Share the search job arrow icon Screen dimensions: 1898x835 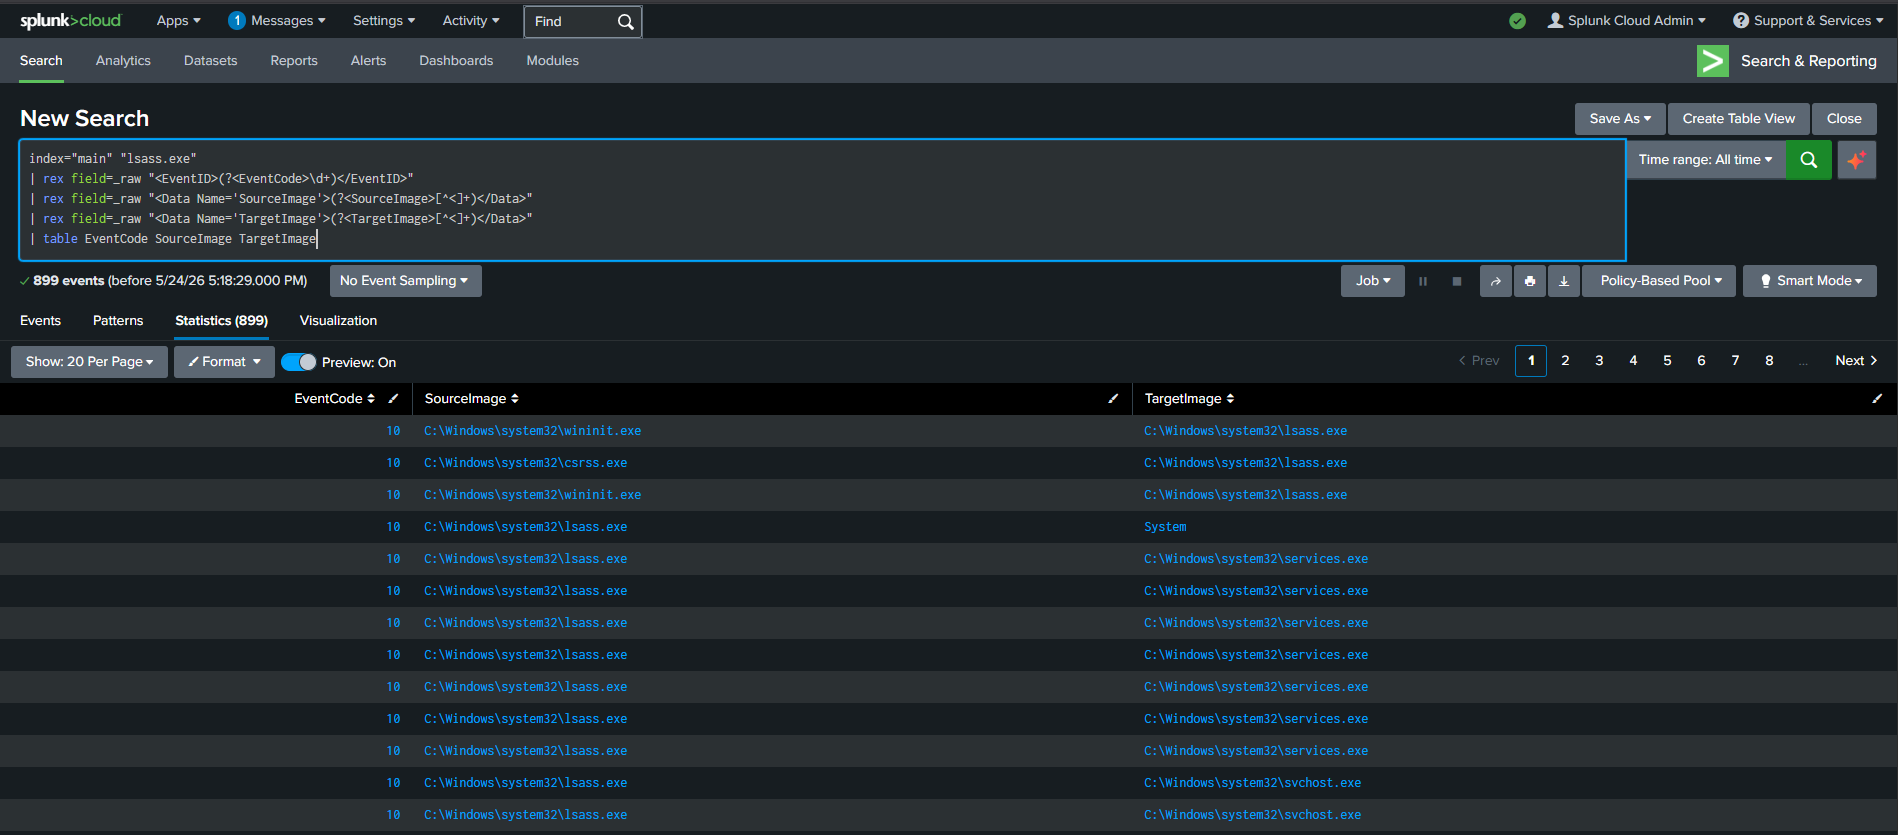pos(1496,281)
